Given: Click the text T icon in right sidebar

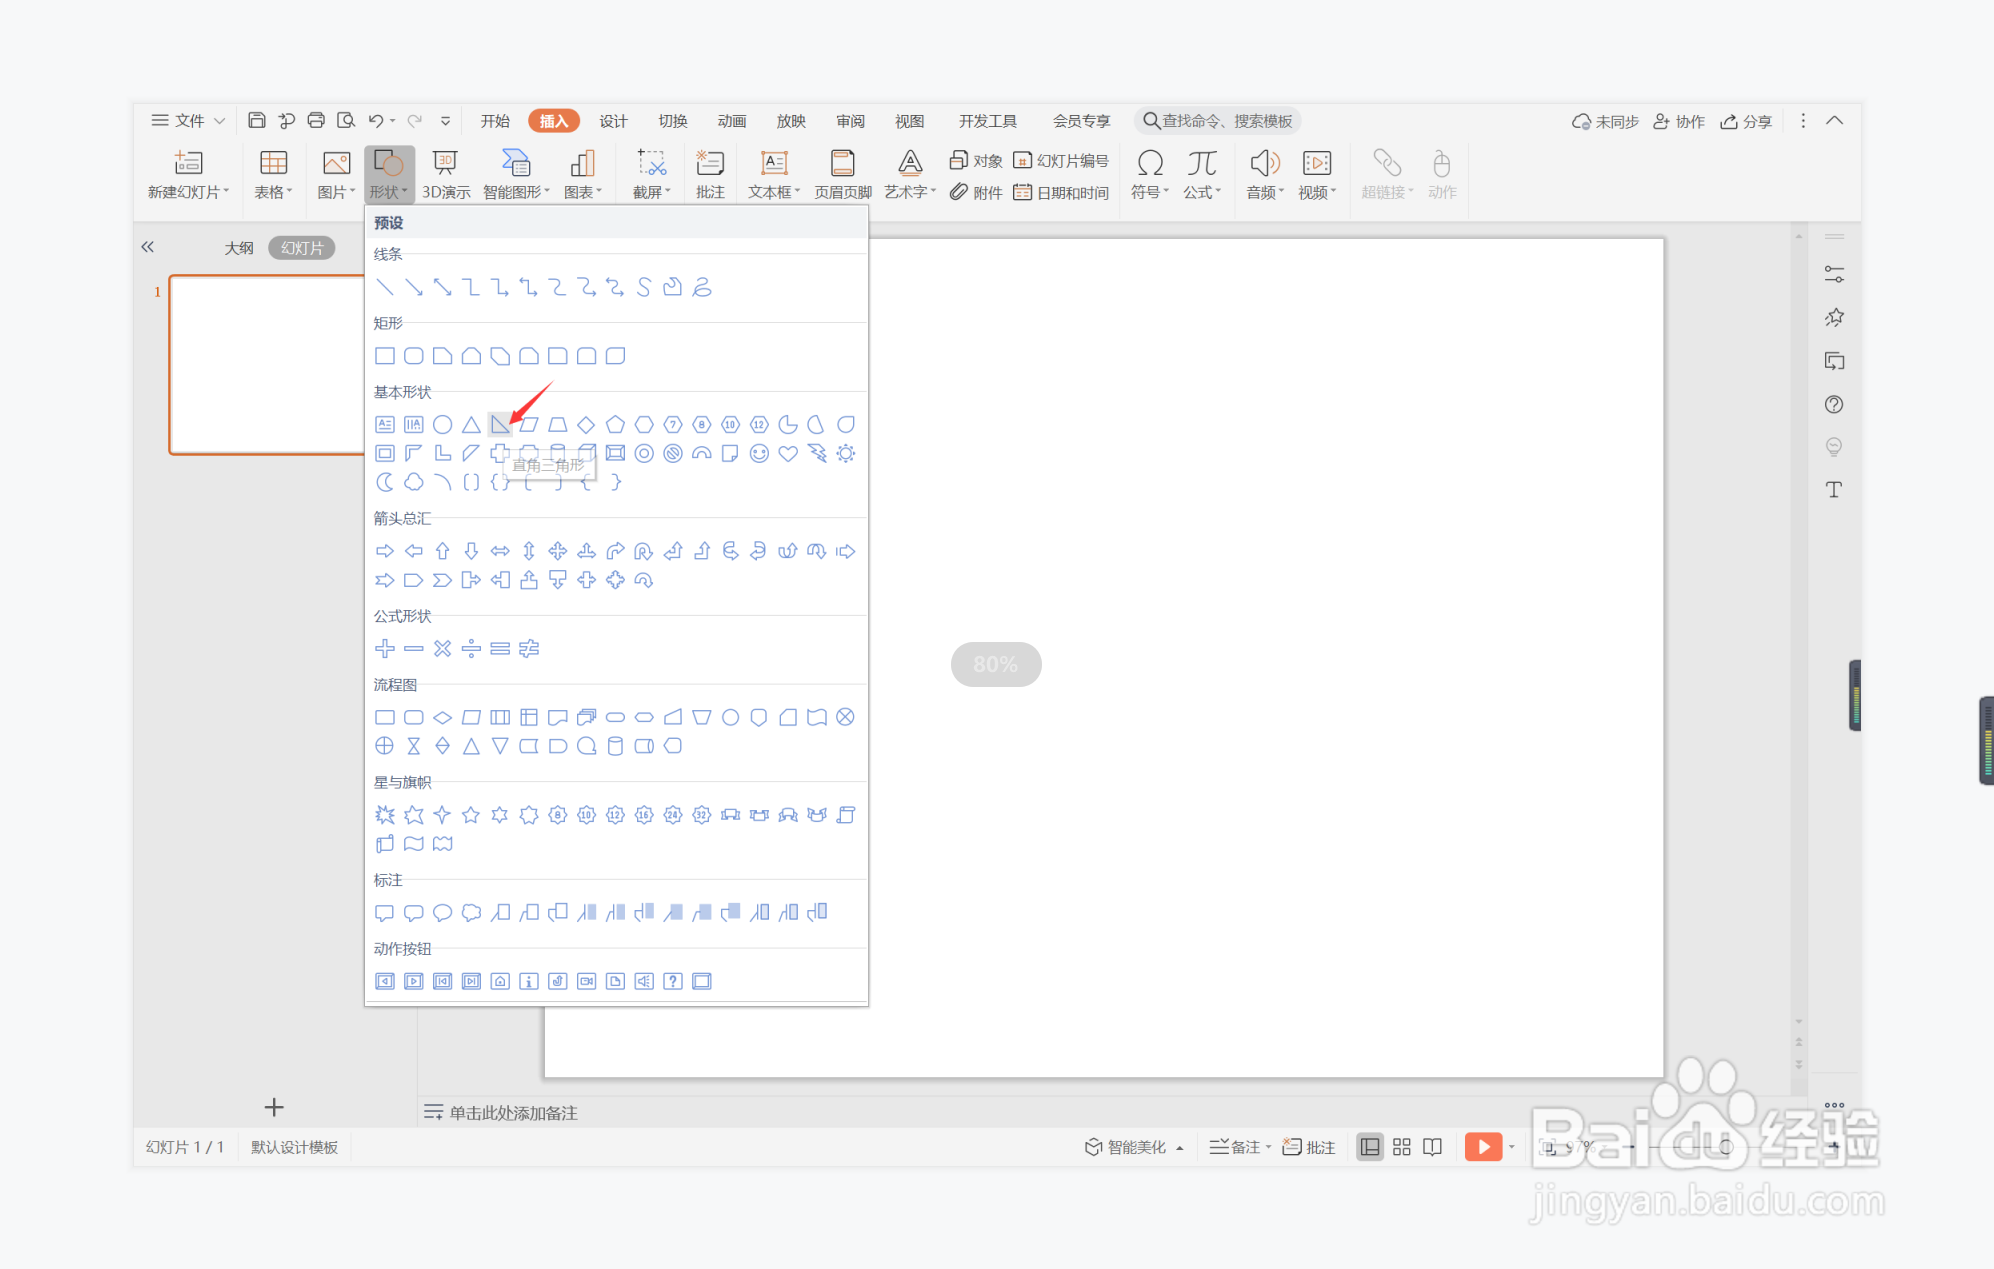Looking at the screenshot, I should click(x=1834, y=489).
